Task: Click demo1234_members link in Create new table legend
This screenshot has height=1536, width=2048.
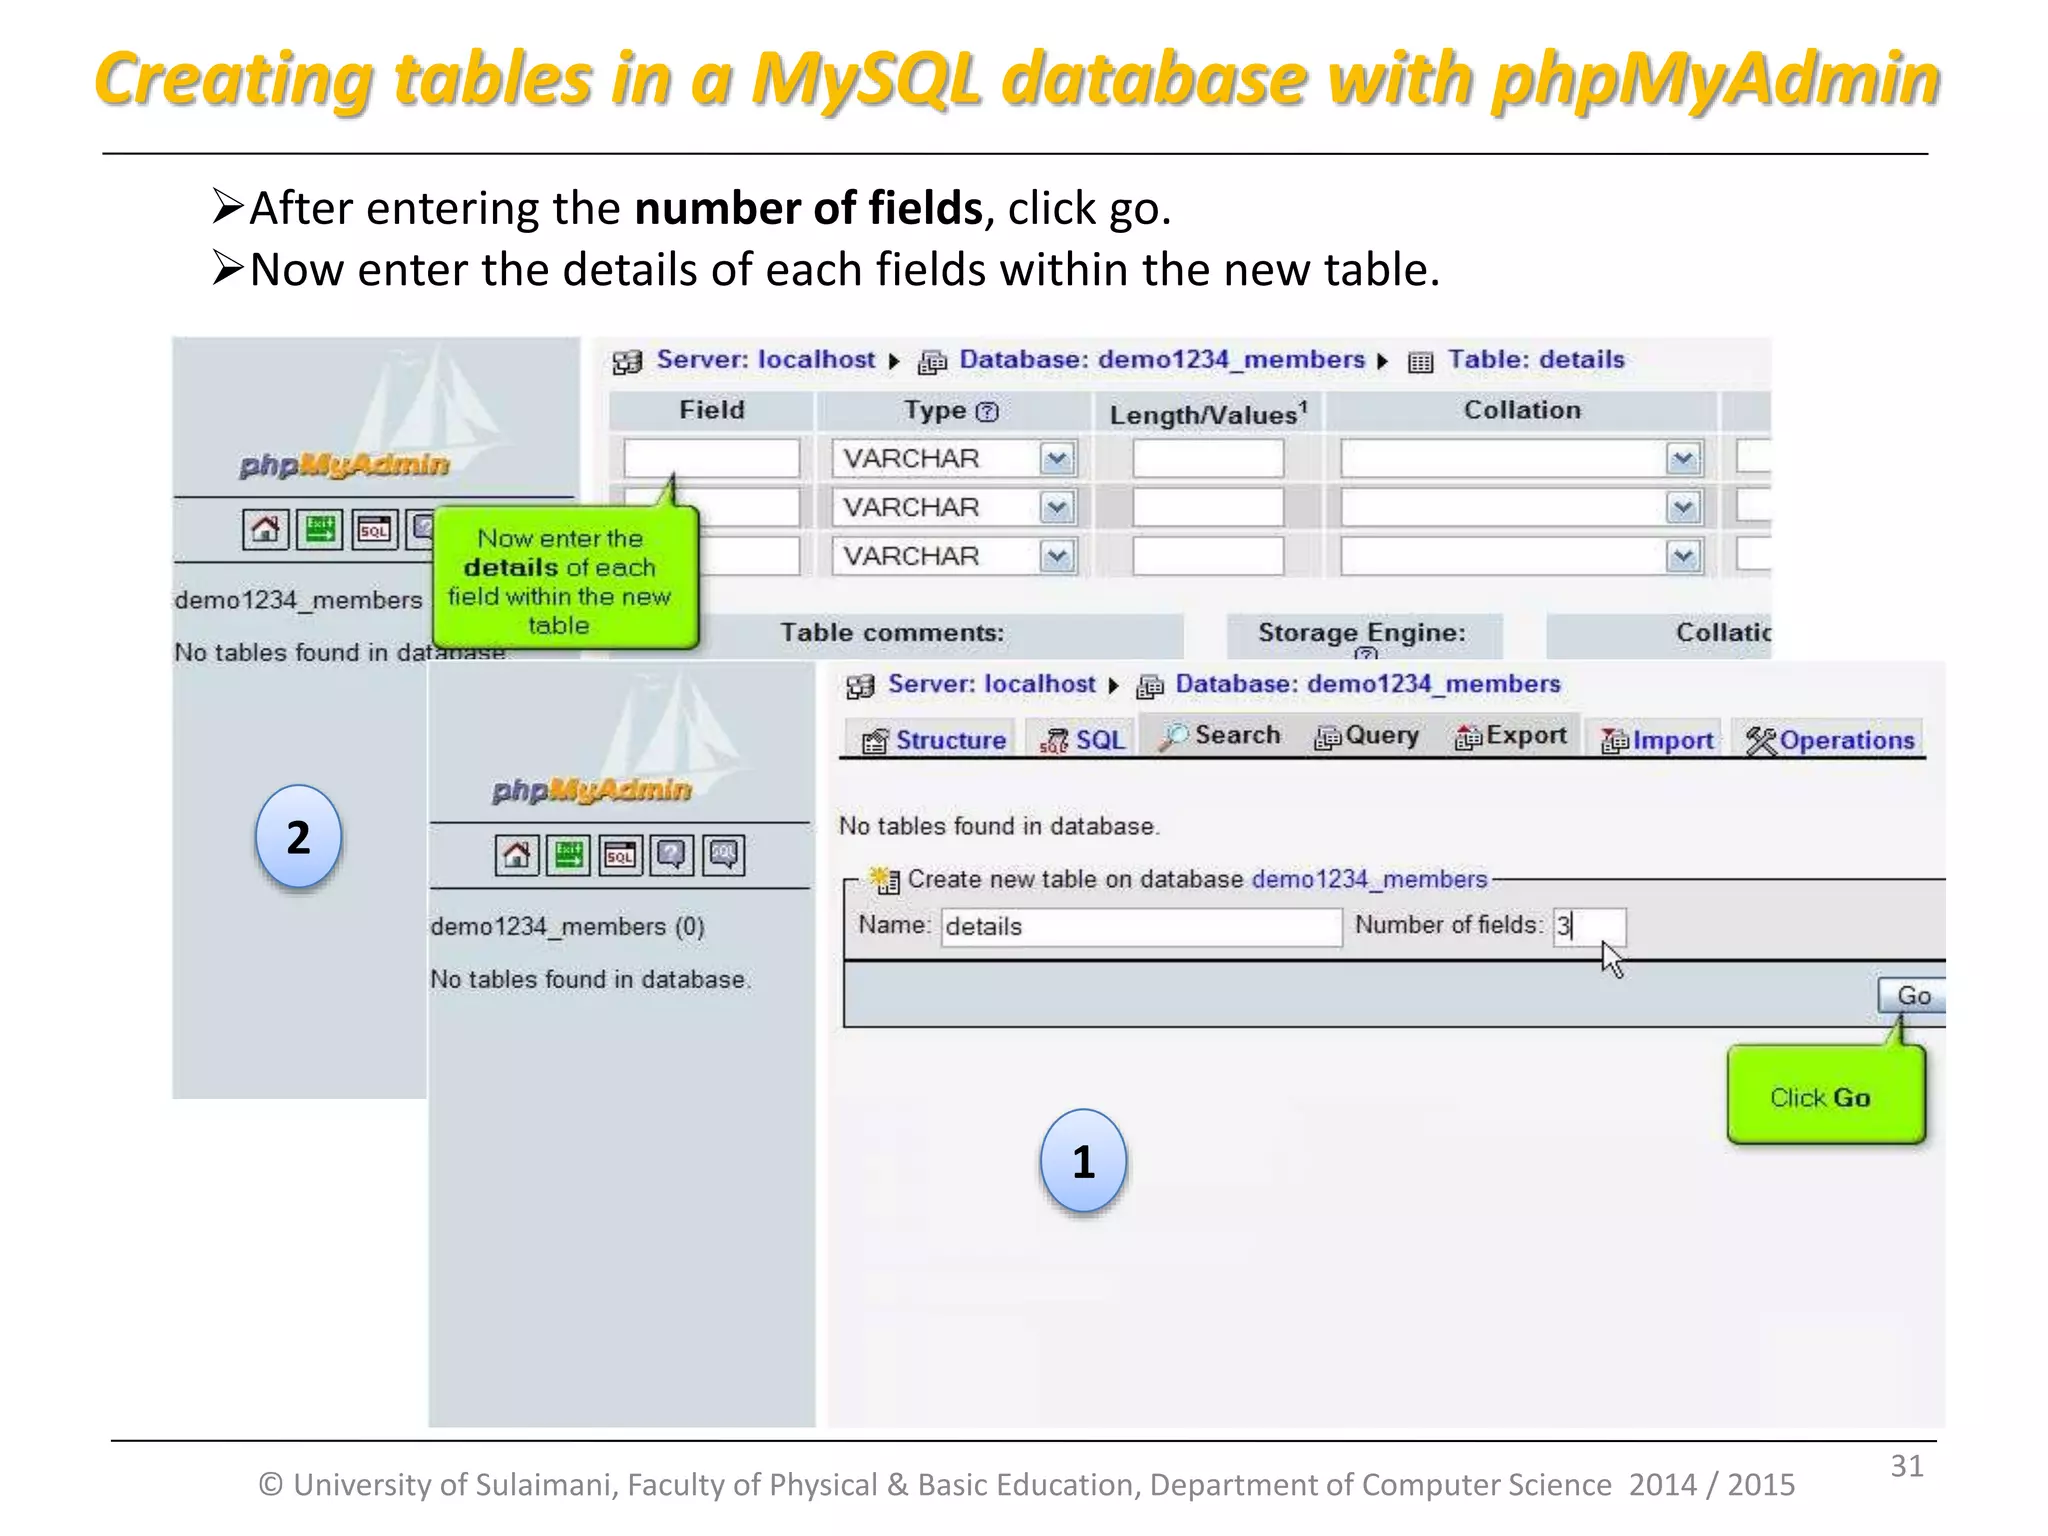Action: coord(1369,879)
